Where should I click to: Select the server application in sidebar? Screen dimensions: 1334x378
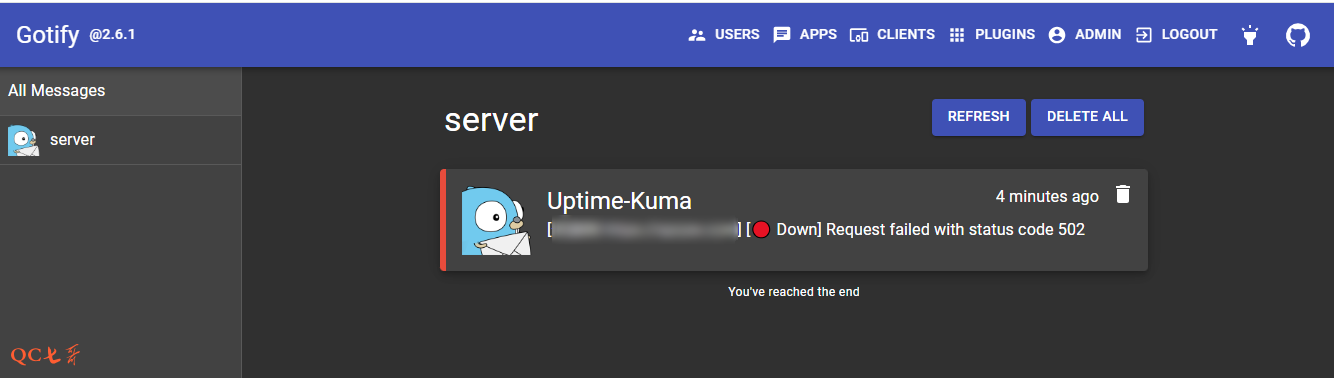point(120,140)
